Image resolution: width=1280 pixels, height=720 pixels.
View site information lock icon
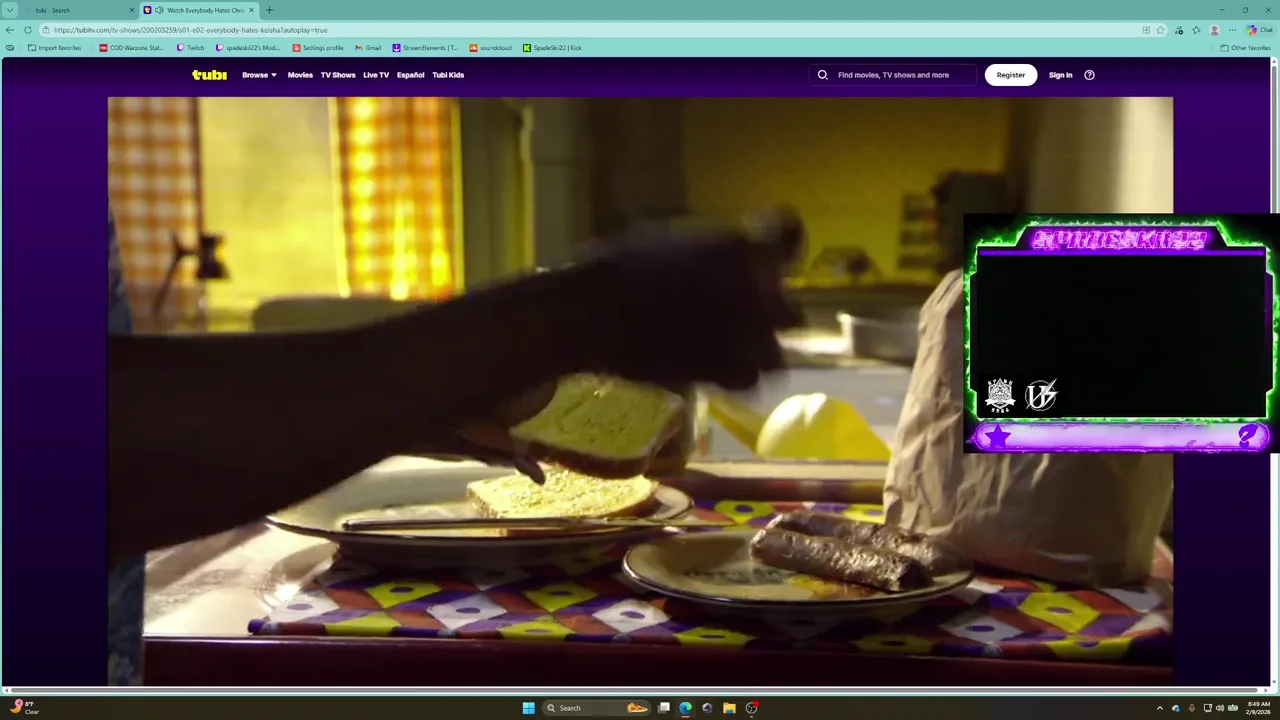(x=47, y=30)
